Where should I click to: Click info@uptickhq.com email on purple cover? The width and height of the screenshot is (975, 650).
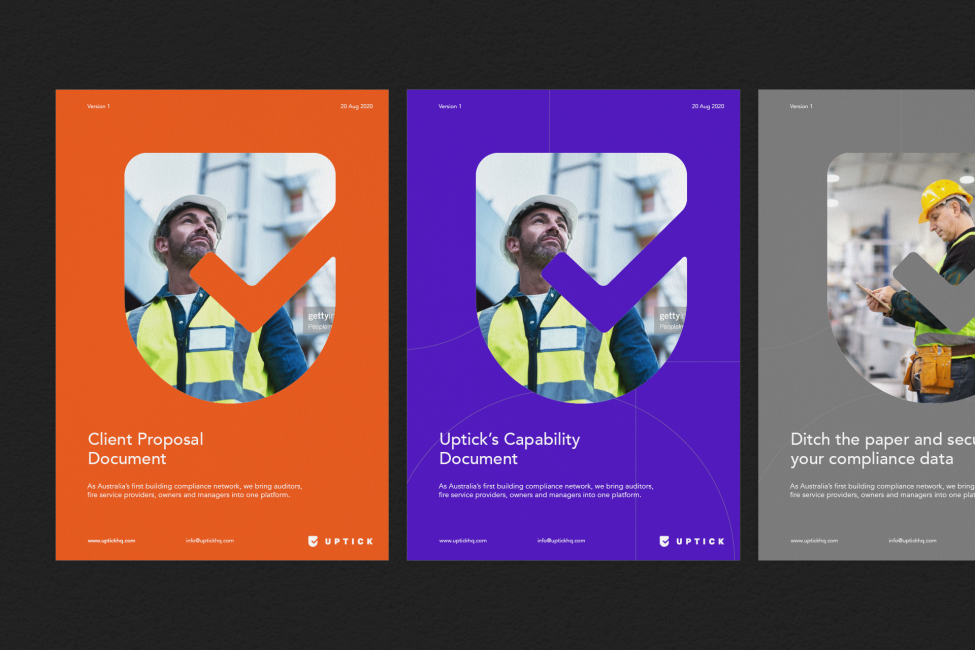tap(561, 541)
